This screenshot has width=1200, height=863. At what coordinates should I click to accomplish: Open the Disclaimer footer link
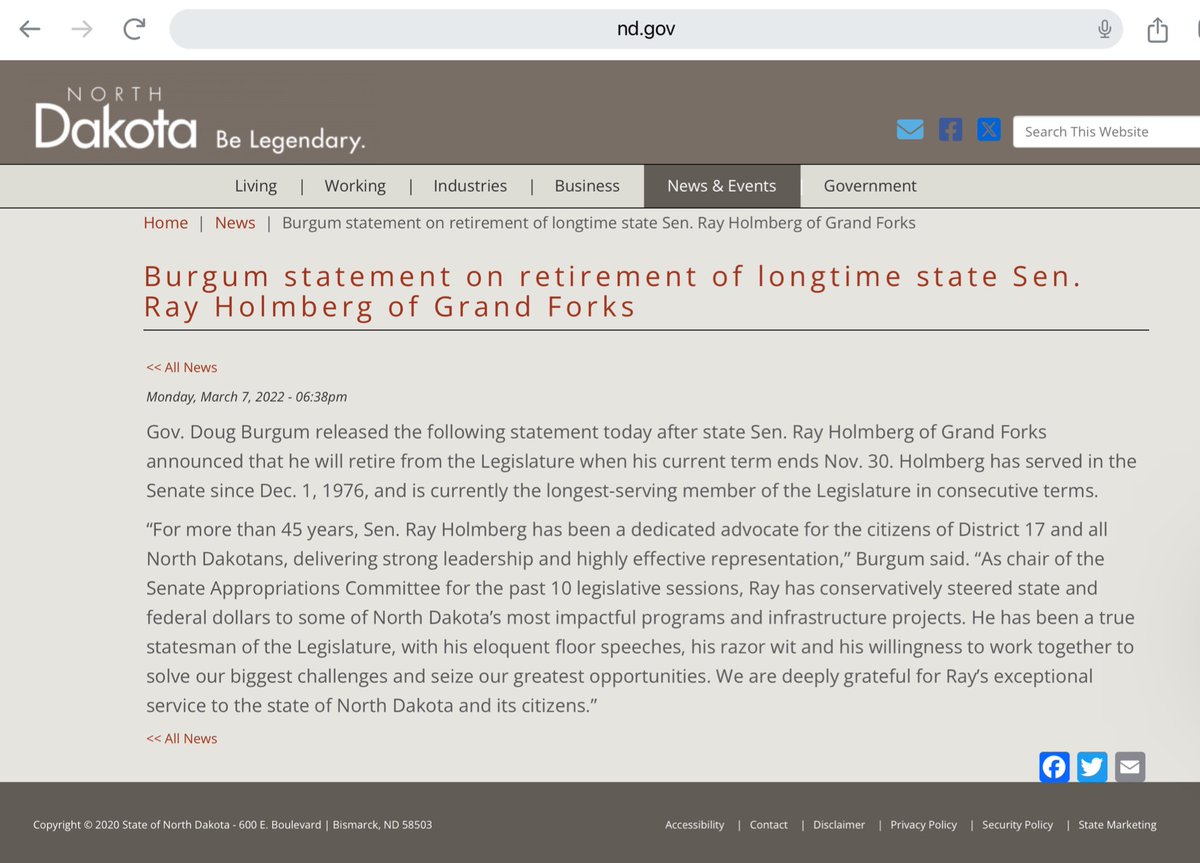(839, 825)
